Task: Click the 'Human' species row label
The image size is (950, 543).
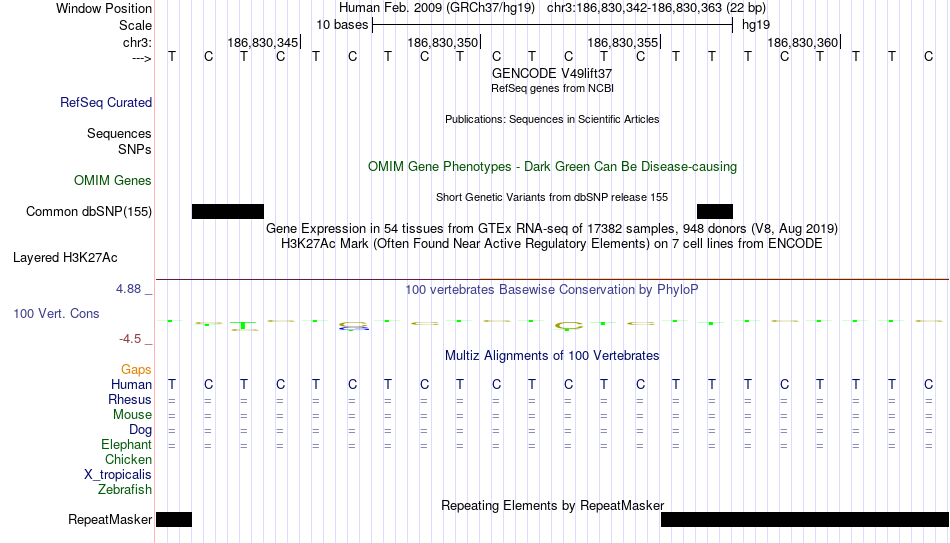Action: (131, 384)
